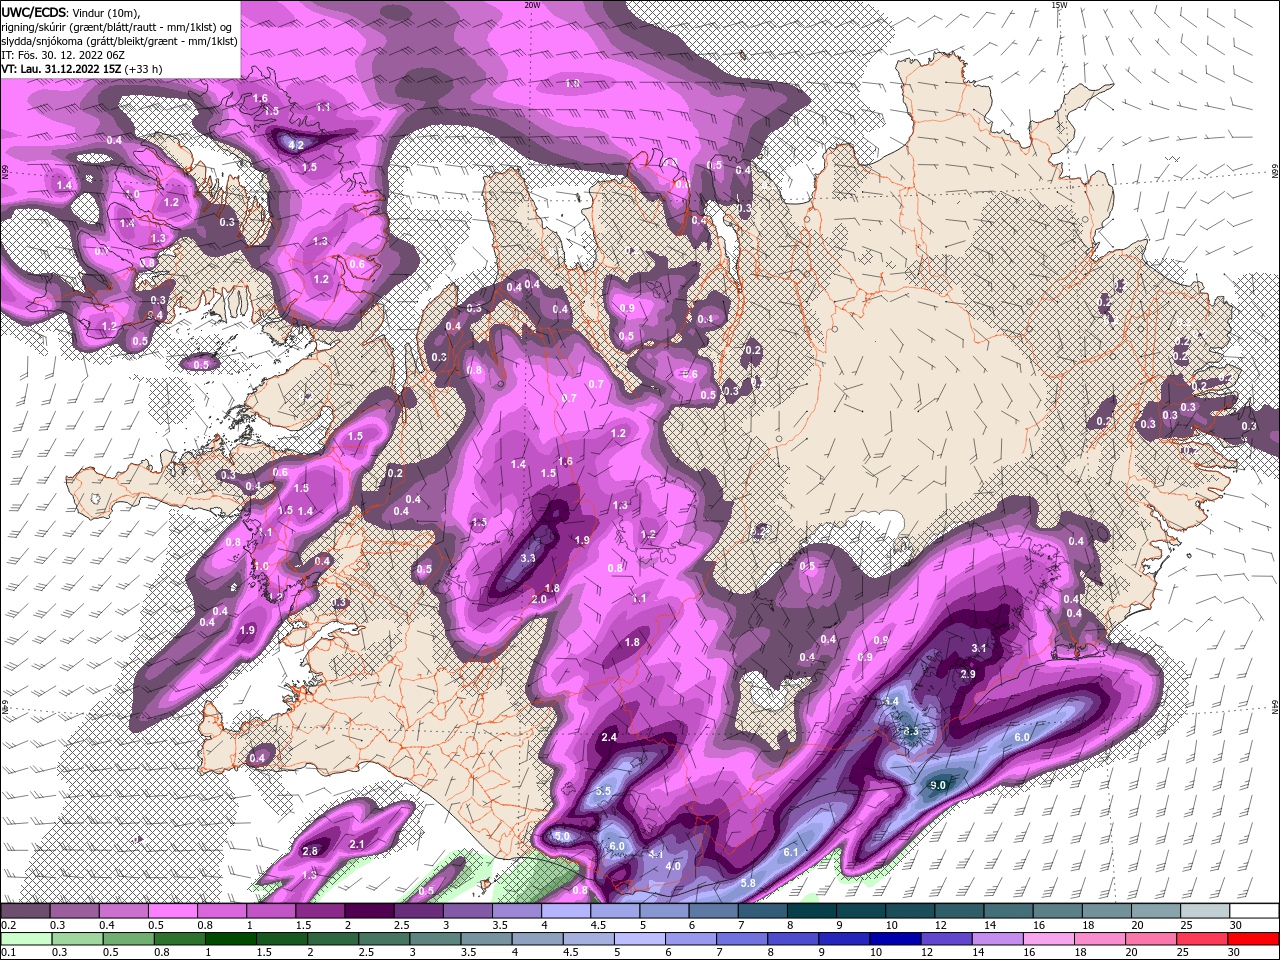The height and width of the screenshot is (960, 1280).
Task: Select the 2.8 value offshore southwest
Action: (x=309, y=851)
